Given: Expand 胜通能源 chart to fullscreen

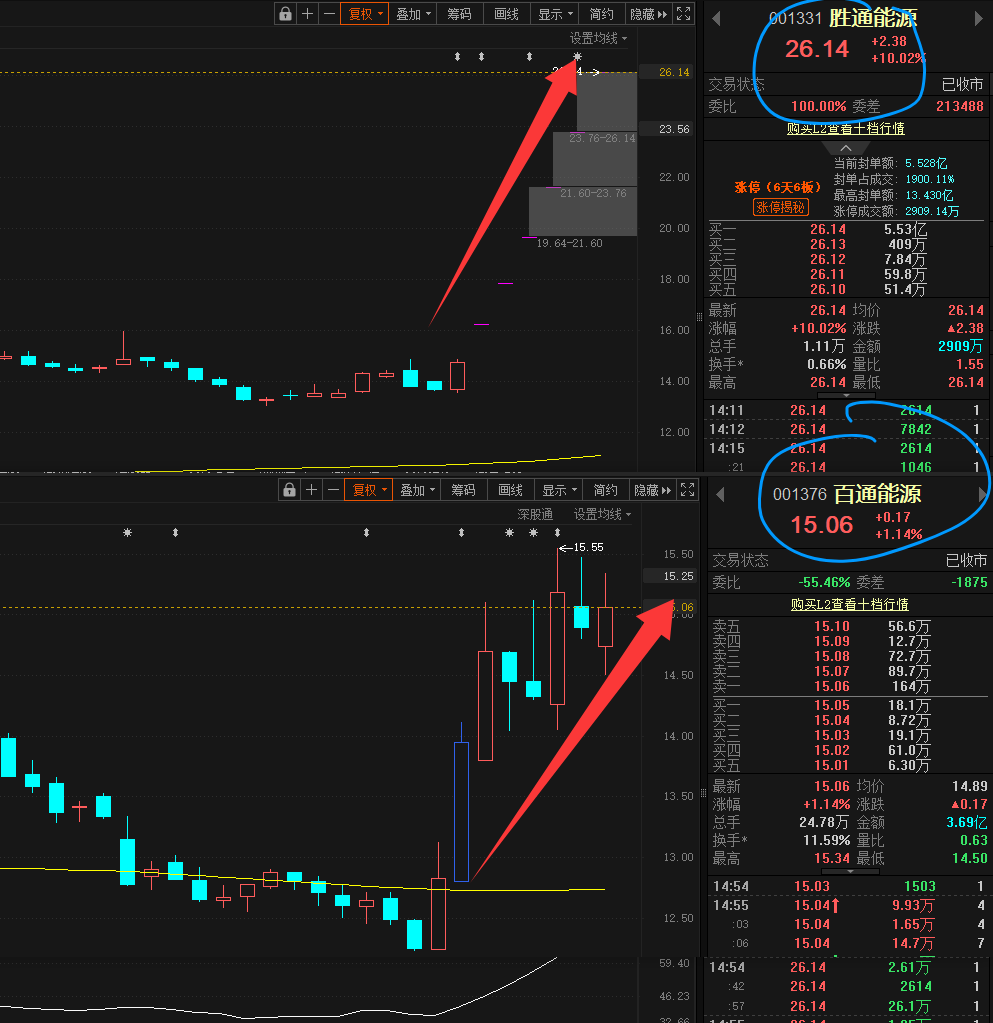Looking at the screenshot, I should (683, 14).
